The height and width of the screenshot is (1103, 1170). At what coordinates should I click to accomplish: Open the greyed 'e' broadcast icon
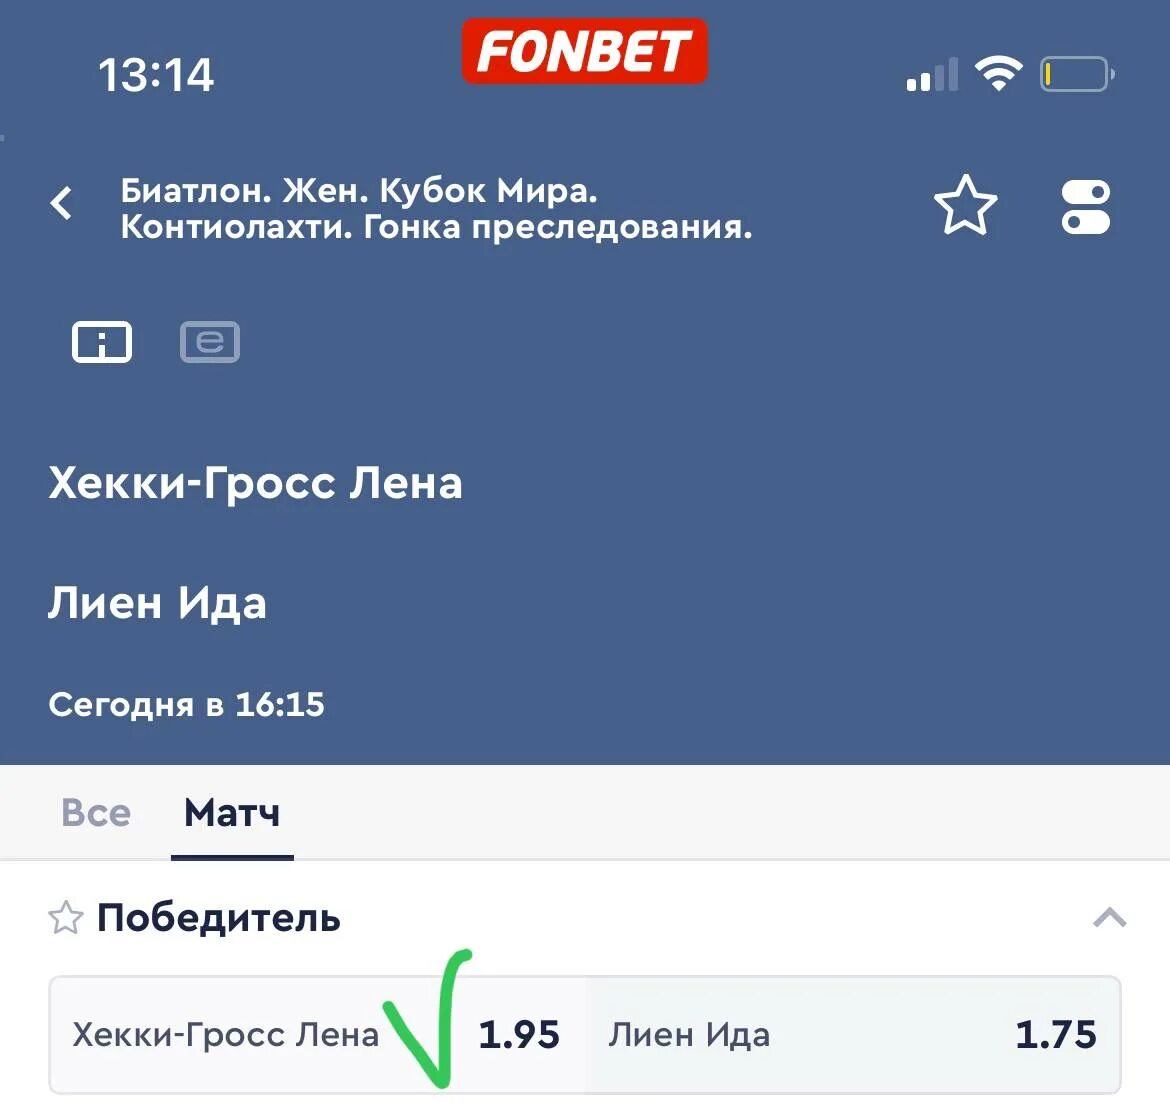(x=210, y=342)
